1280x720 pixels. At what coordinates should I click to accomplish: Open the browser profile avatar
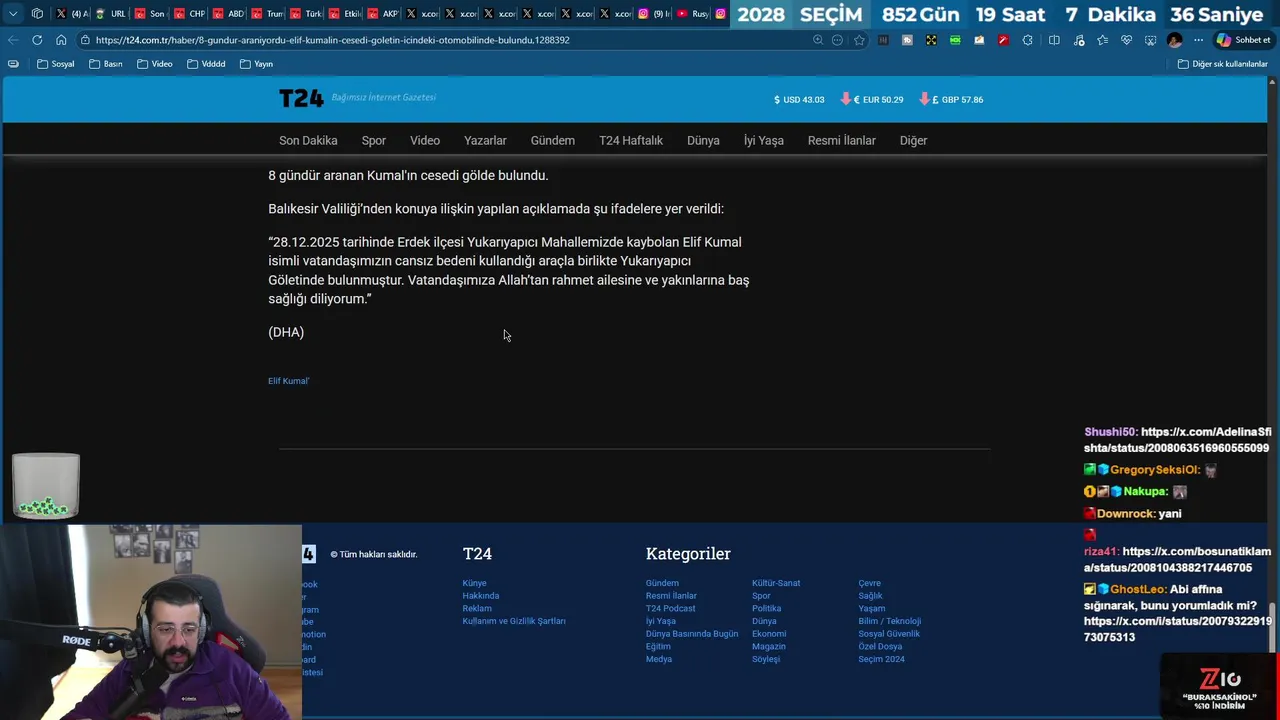tap(1174, 40)
